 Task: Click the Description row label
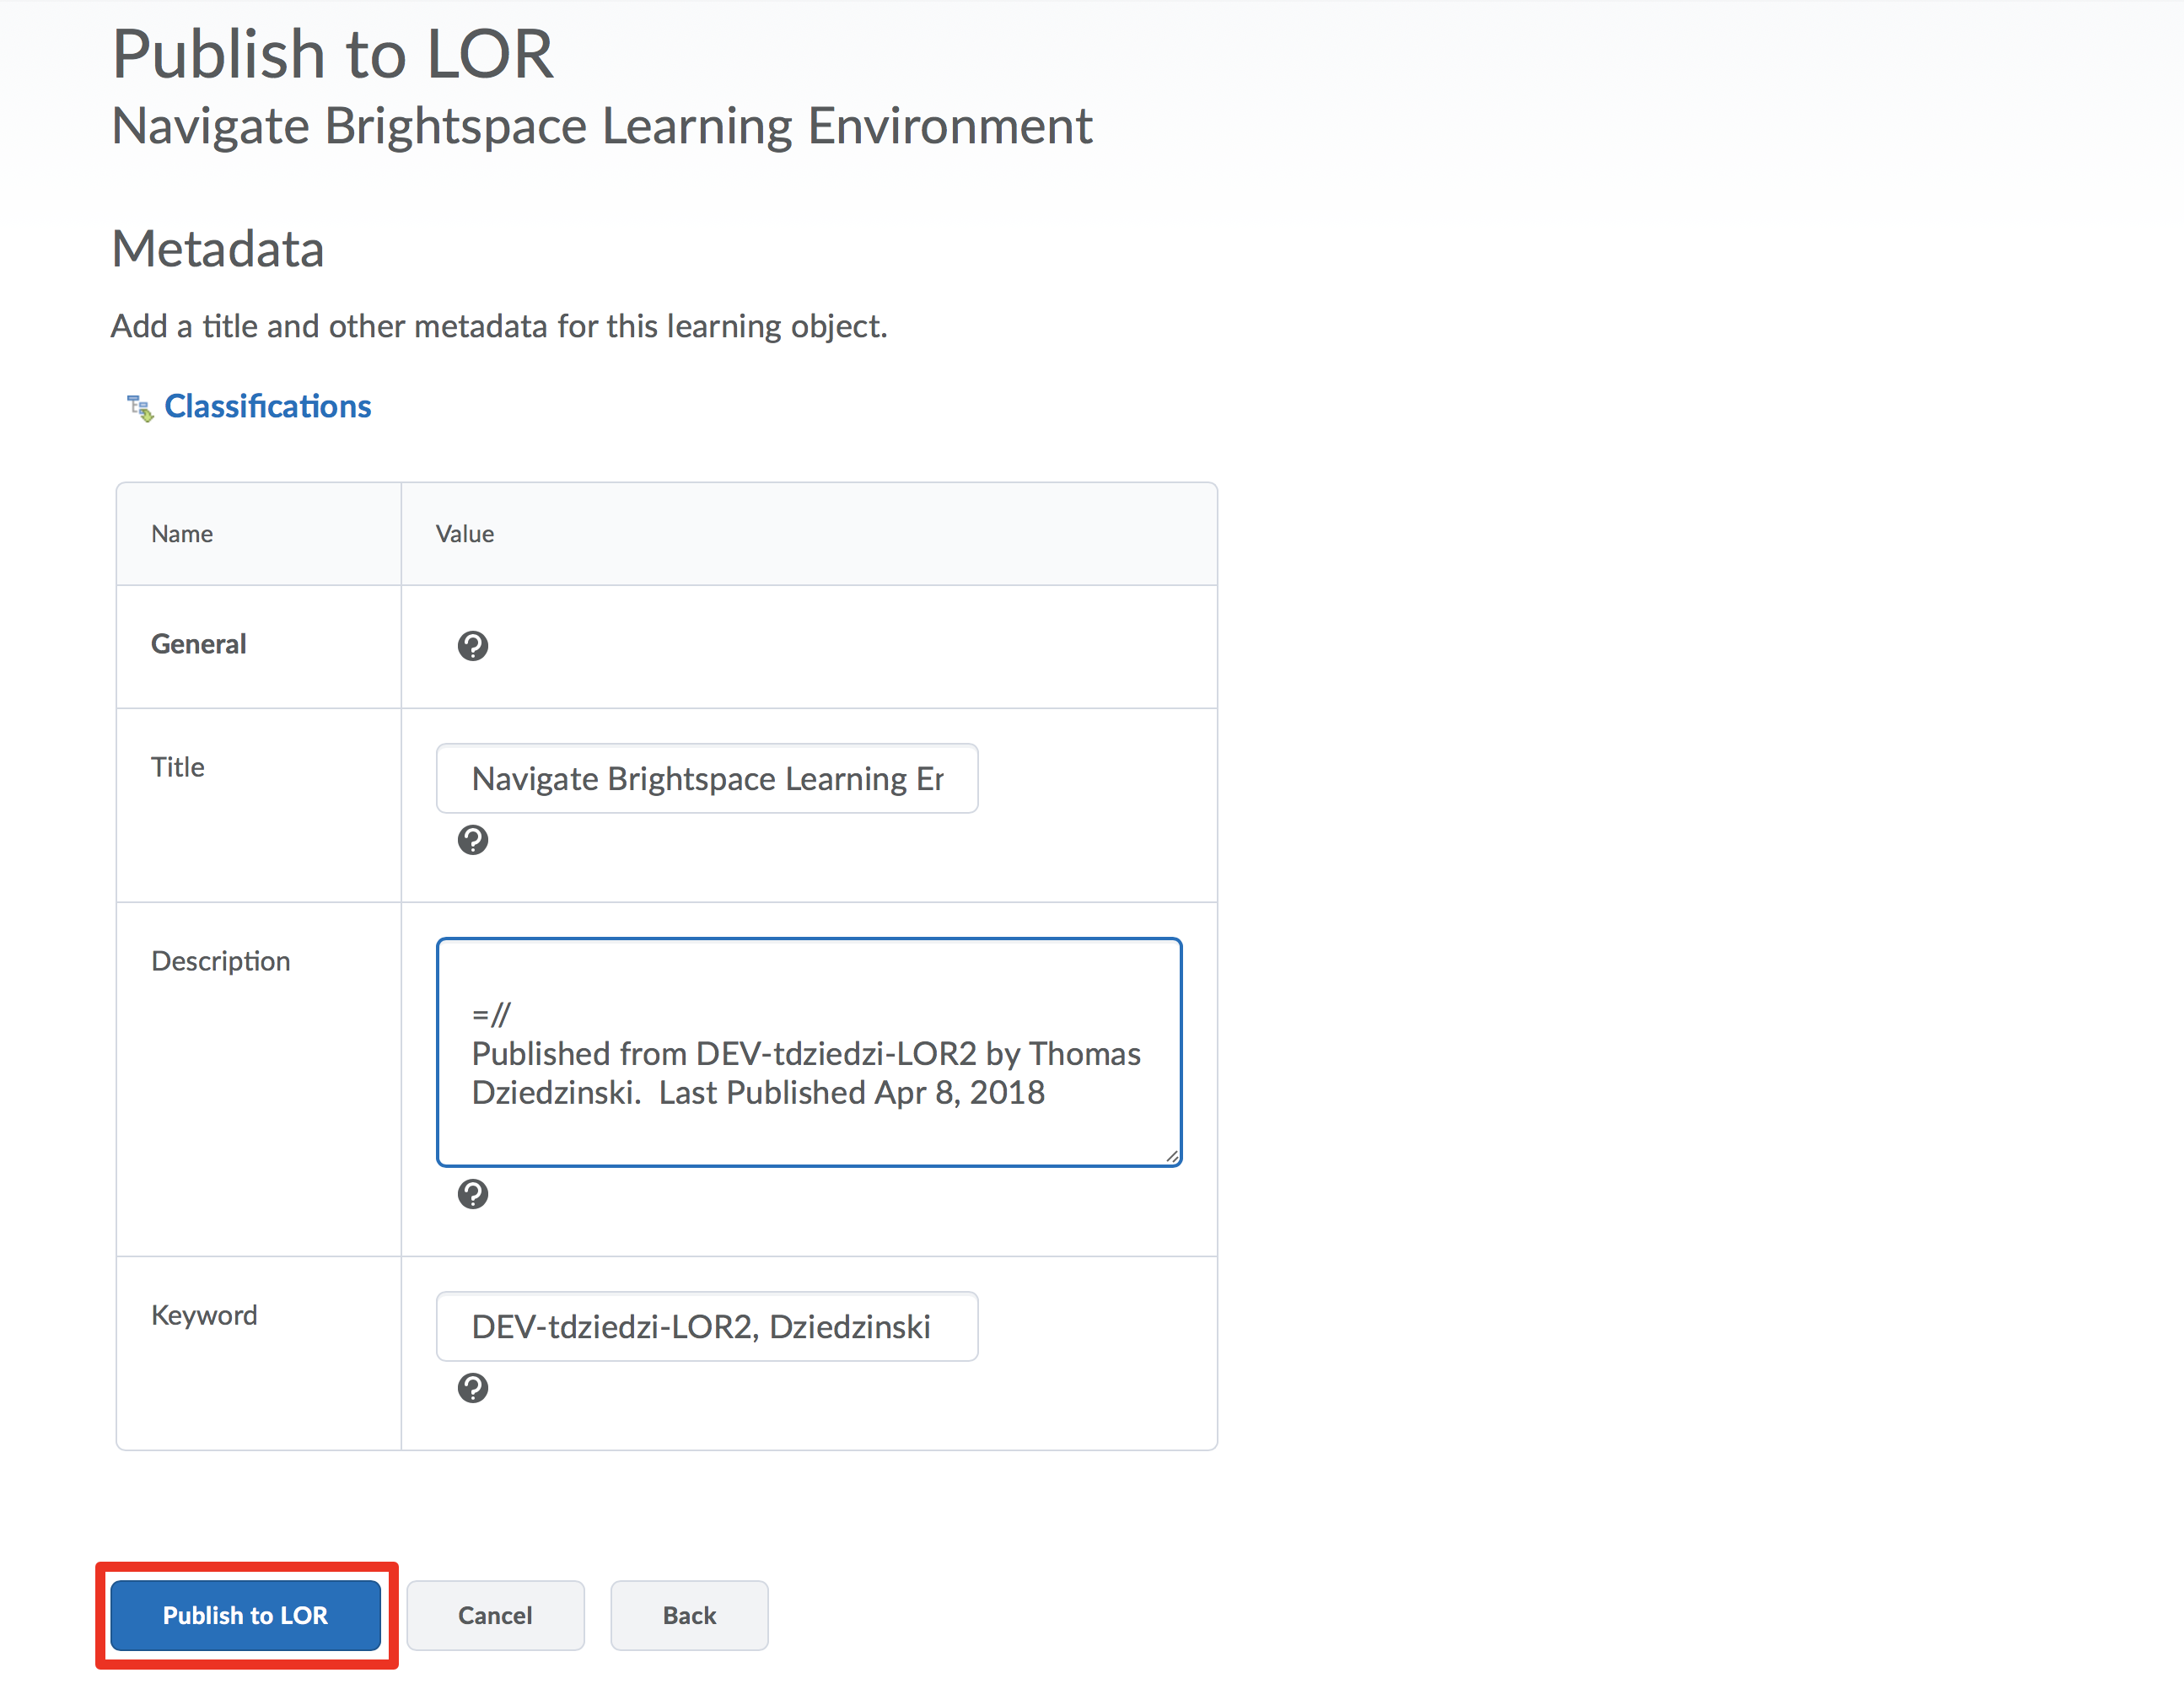pyautogui.click(x=221, y=961)
